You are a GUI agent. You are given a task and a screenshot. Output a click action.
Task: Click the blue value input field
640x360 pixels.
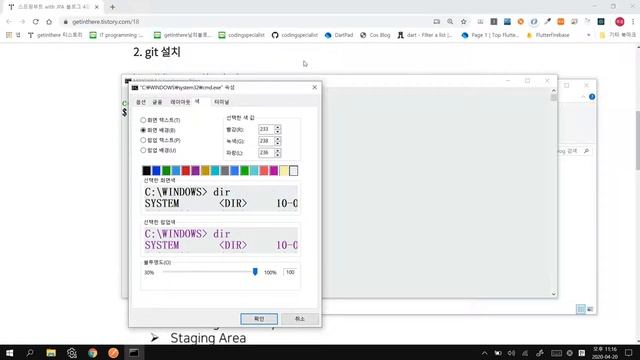266,153
